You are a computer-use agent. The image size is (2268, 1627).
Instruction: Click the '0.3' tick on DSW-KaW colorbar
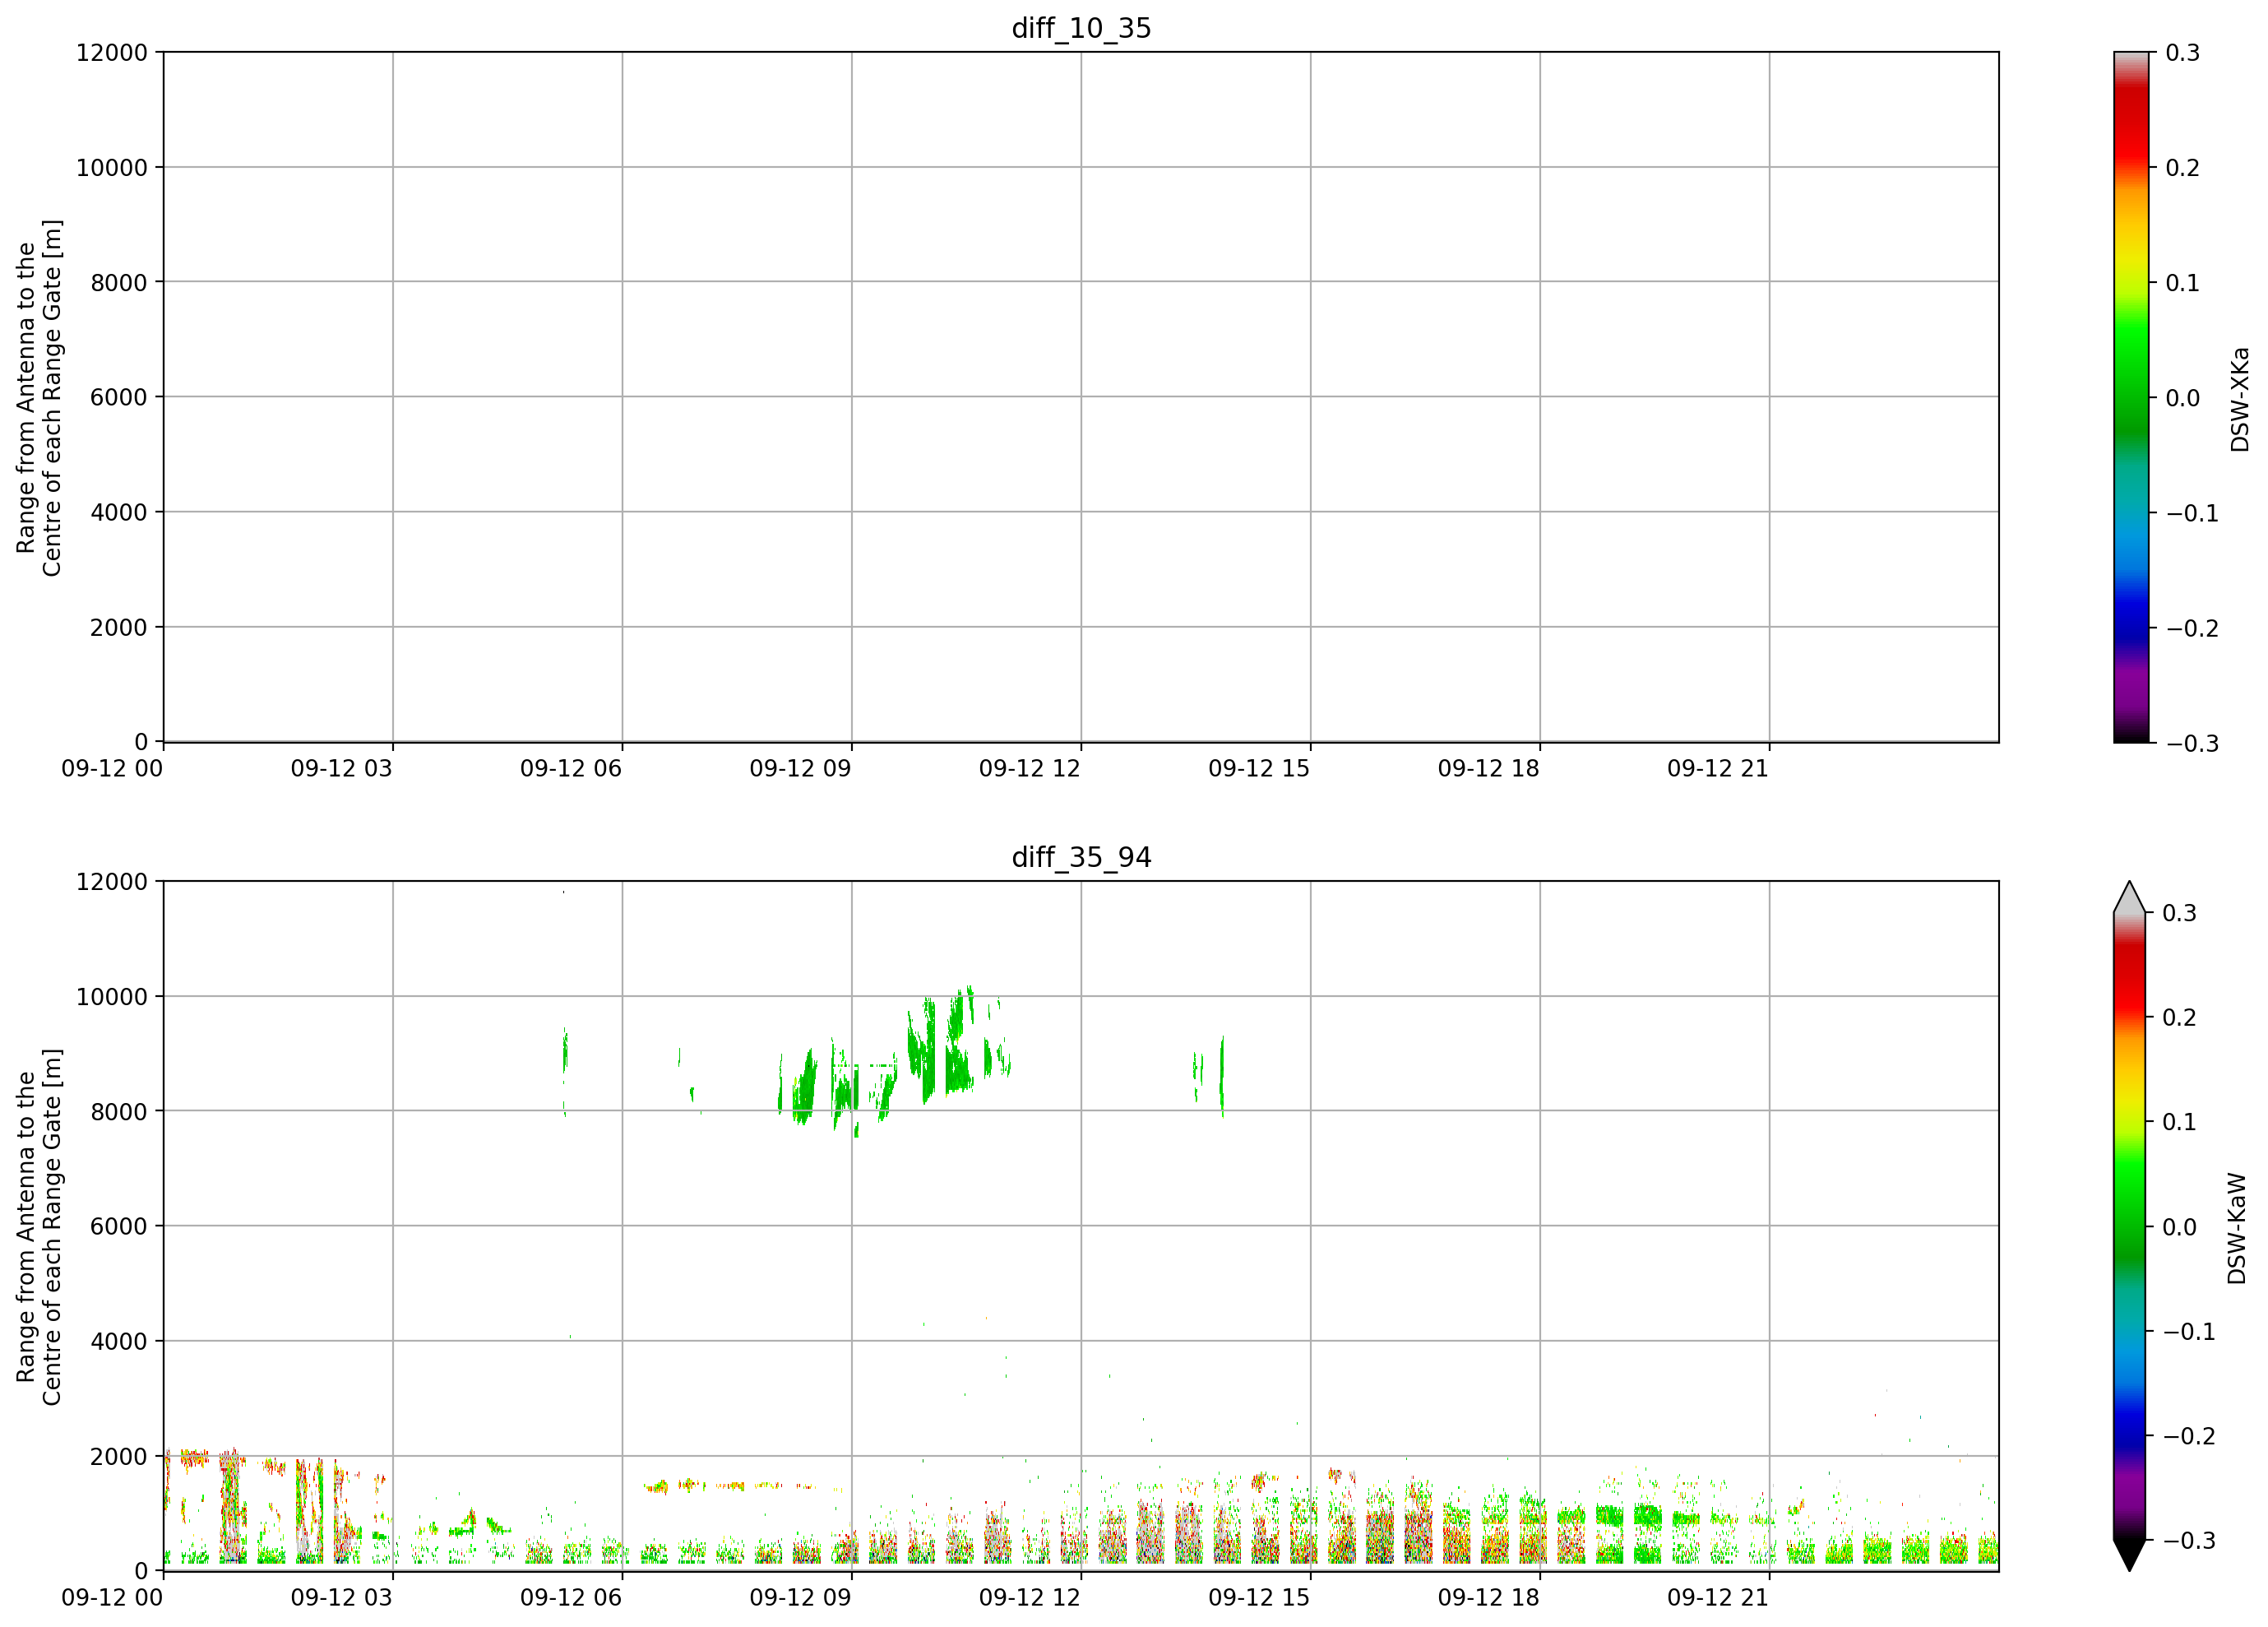(x=2180, y=913)
